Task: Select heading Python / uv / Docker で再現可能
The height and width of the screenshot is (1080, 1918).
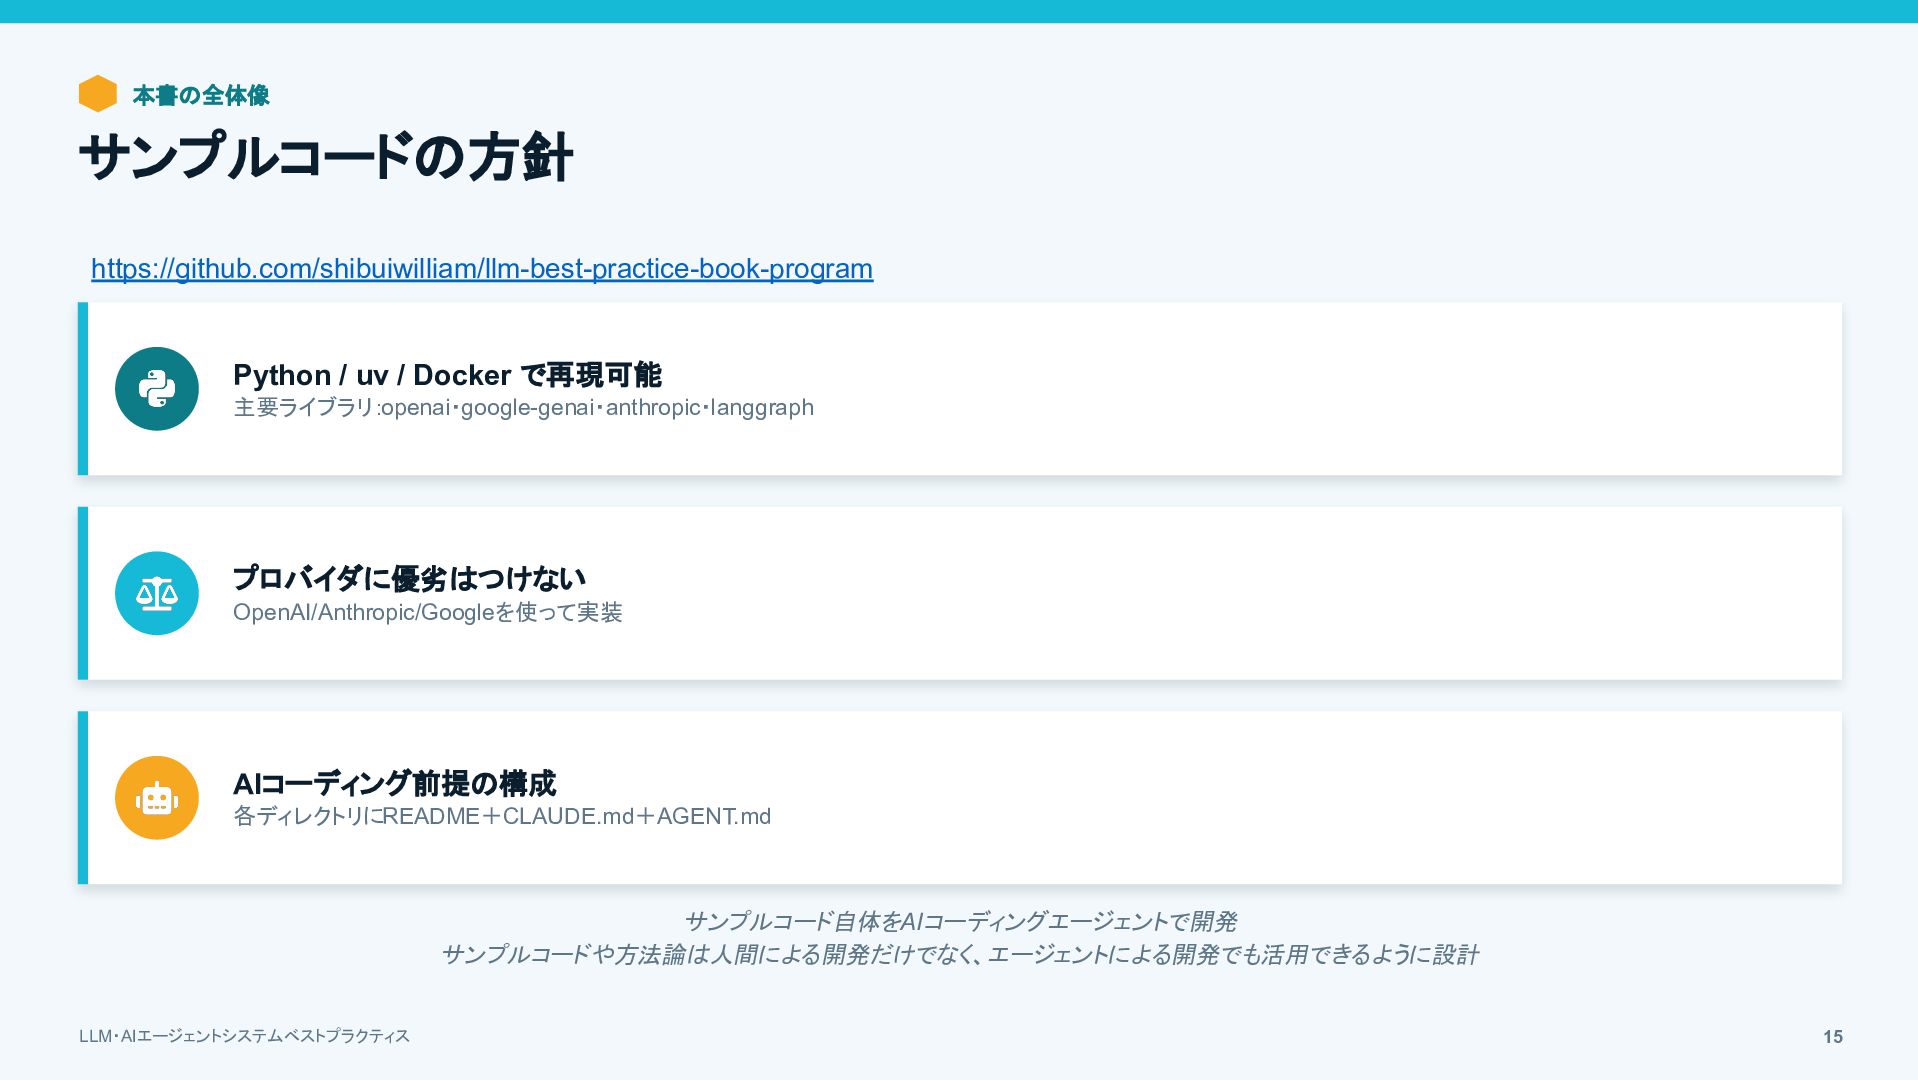Action: tap(447, 375)
